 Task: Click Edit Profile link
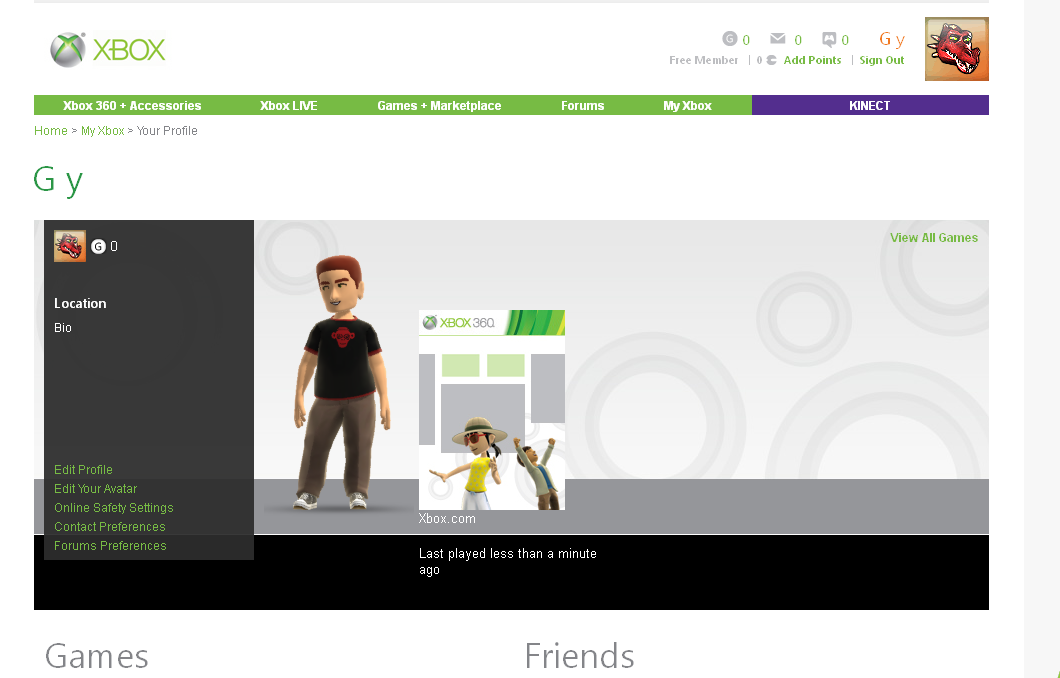(83, 470)
